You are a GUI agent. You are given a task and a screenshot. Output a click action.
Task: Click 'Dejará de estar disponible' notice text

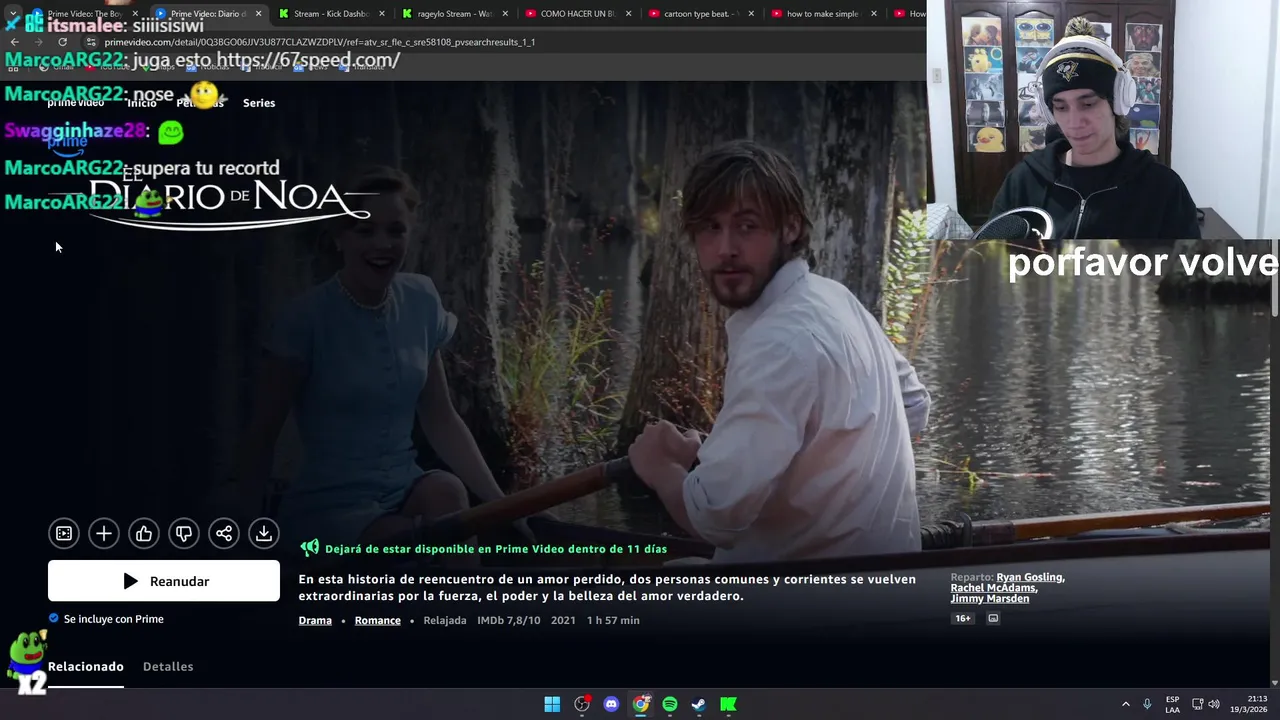tap(496, 549)
